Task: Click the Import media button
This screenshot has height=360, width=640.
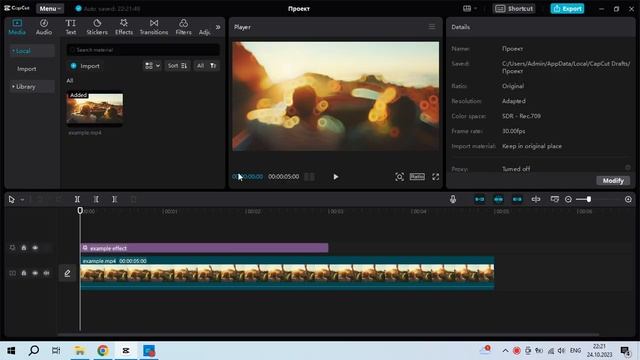Action: click(x=85, y=66)
